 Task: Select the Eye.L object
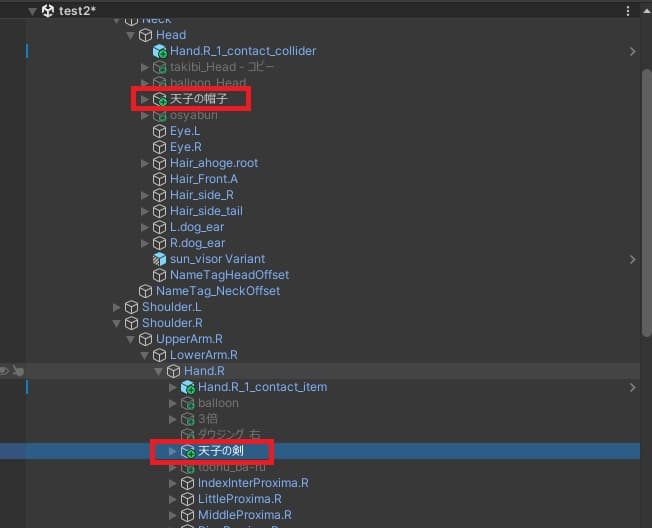coord(185,131)
